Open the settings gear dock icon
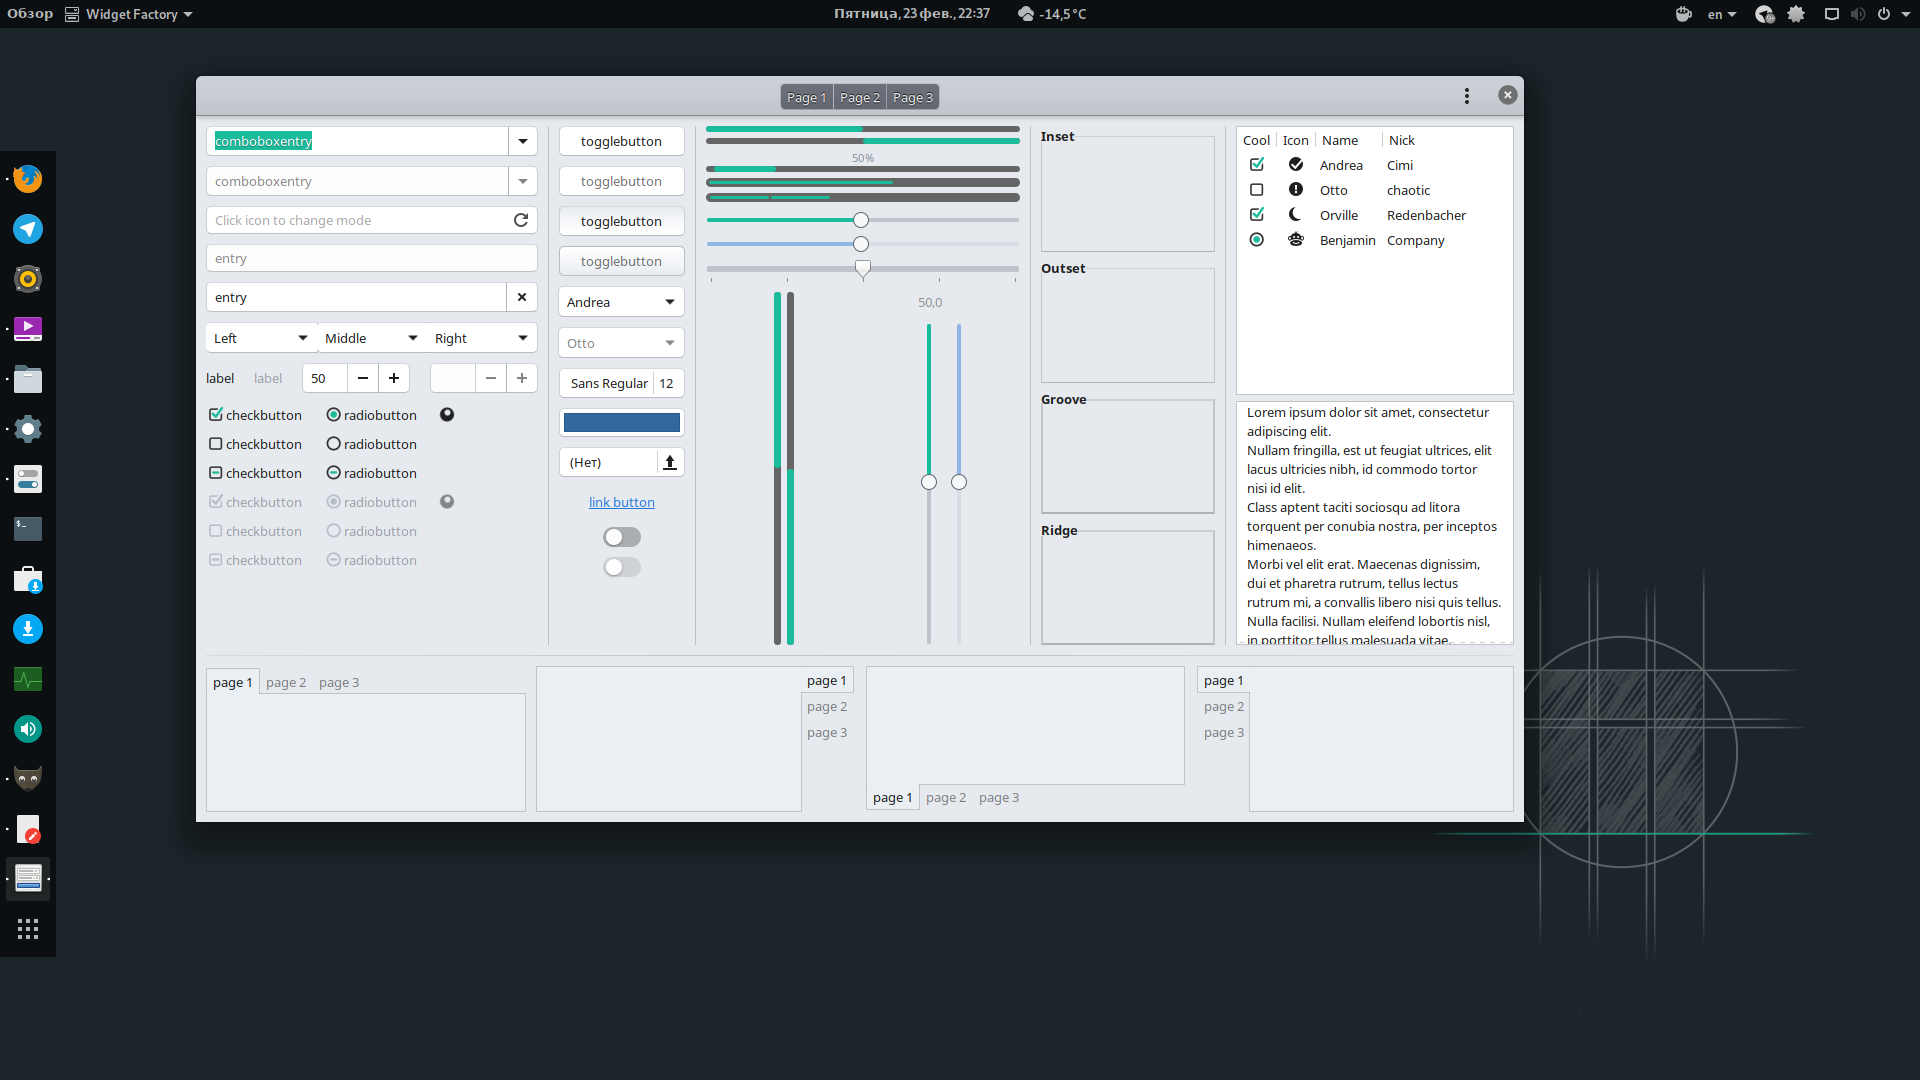Viewport: 1920px width, 1080px height. tap(28, 429)
